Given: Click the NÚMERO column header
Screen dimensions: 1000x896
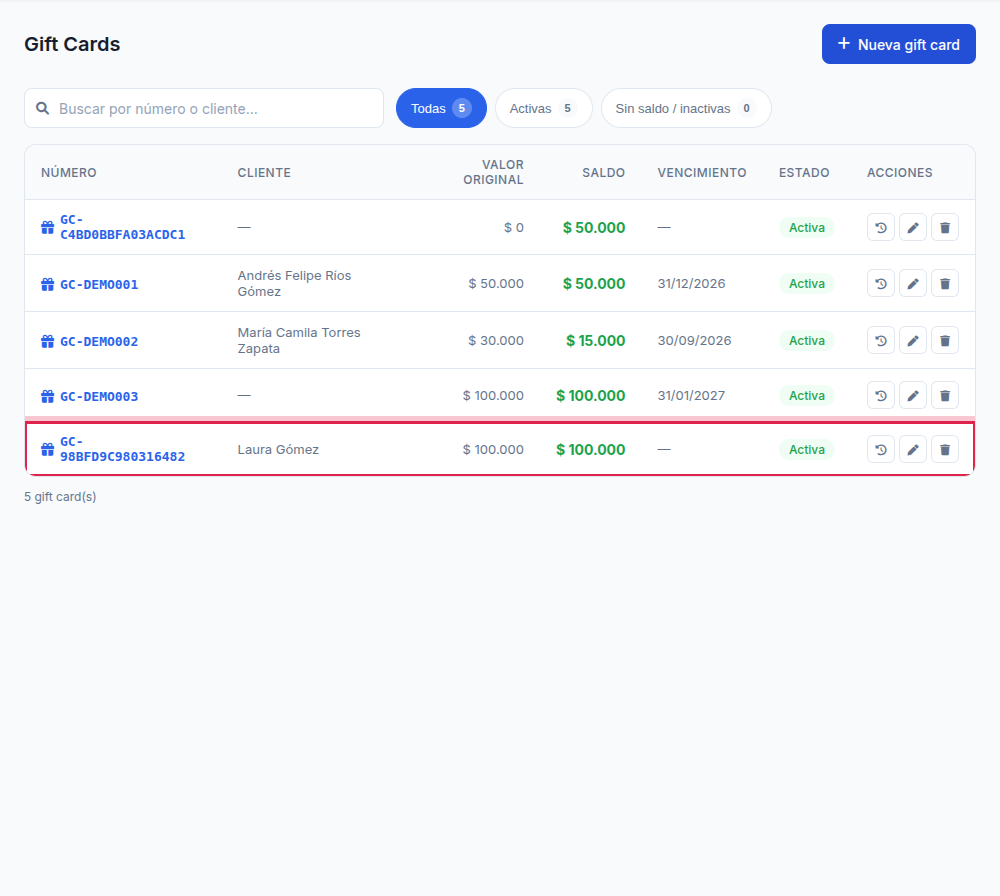Looking at the screenshot, I should [69, 173].
